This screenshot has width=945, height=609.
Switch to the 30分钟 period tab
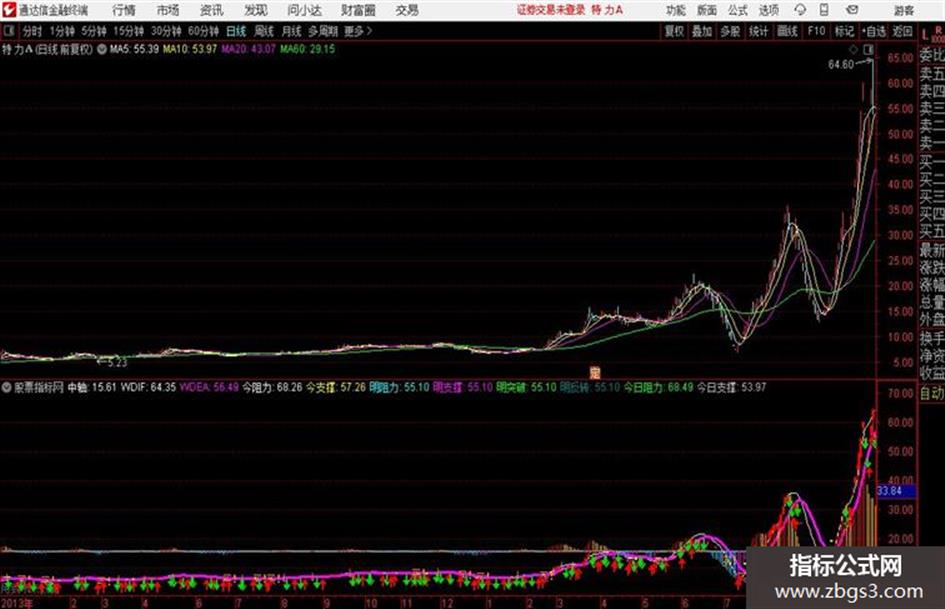[x=166, y=31]
